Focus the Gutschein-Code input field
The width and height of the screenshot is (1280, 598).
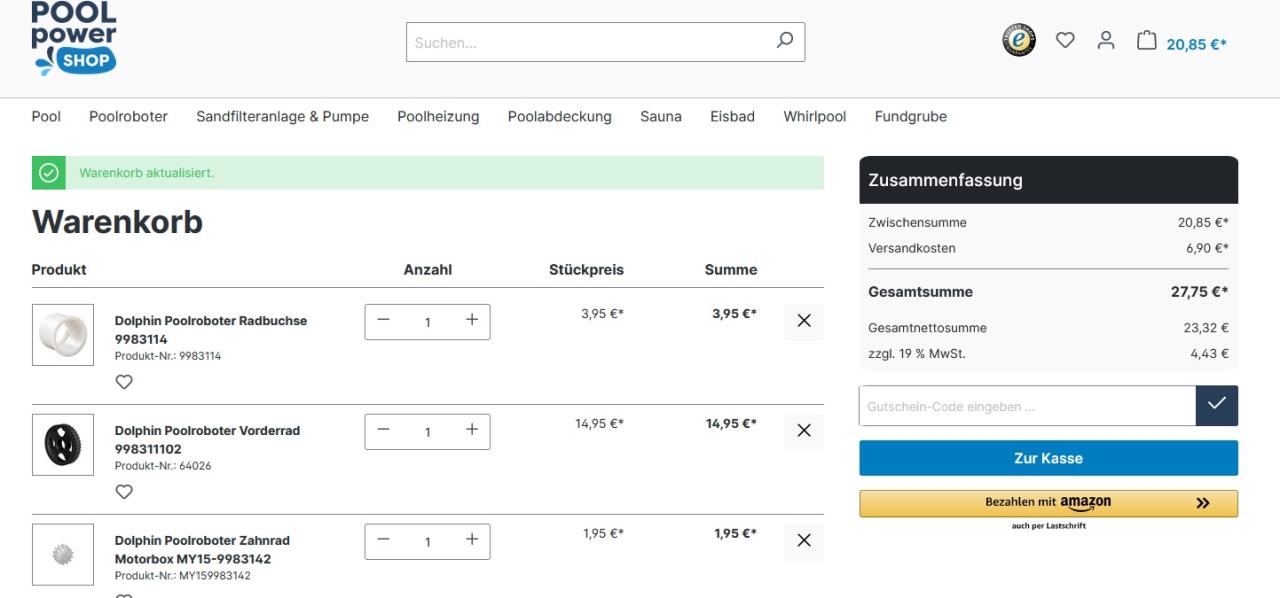click(1028, 406)
